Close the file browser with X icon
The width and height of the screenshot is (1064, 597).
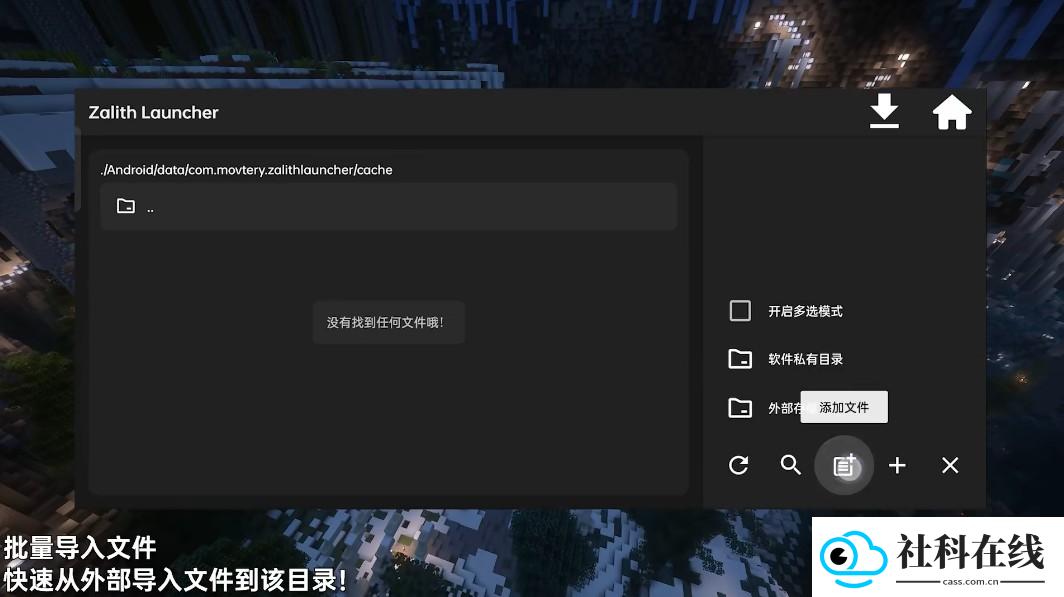[950, 465]
